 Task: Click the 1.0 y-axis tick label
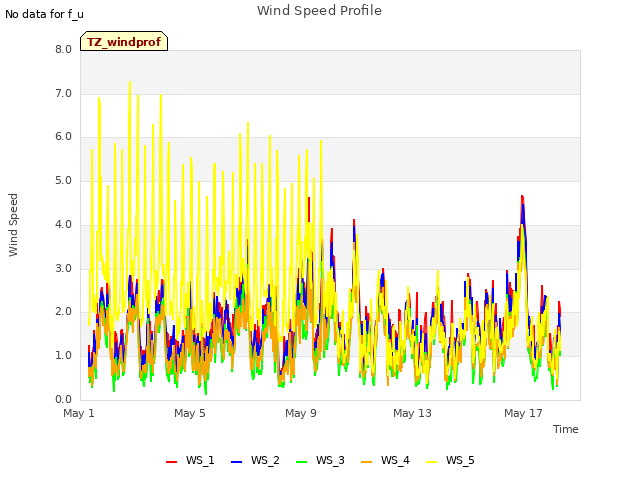64,356
